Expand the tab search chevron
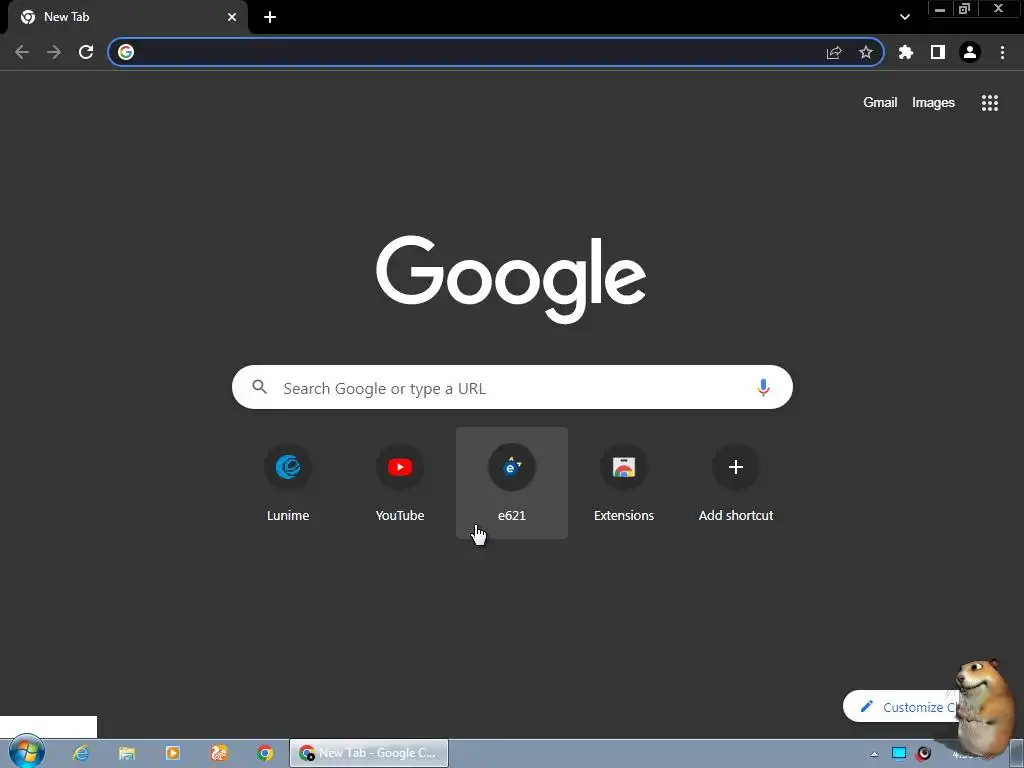The image size is (1024, 768). click(x=904, y=17)
